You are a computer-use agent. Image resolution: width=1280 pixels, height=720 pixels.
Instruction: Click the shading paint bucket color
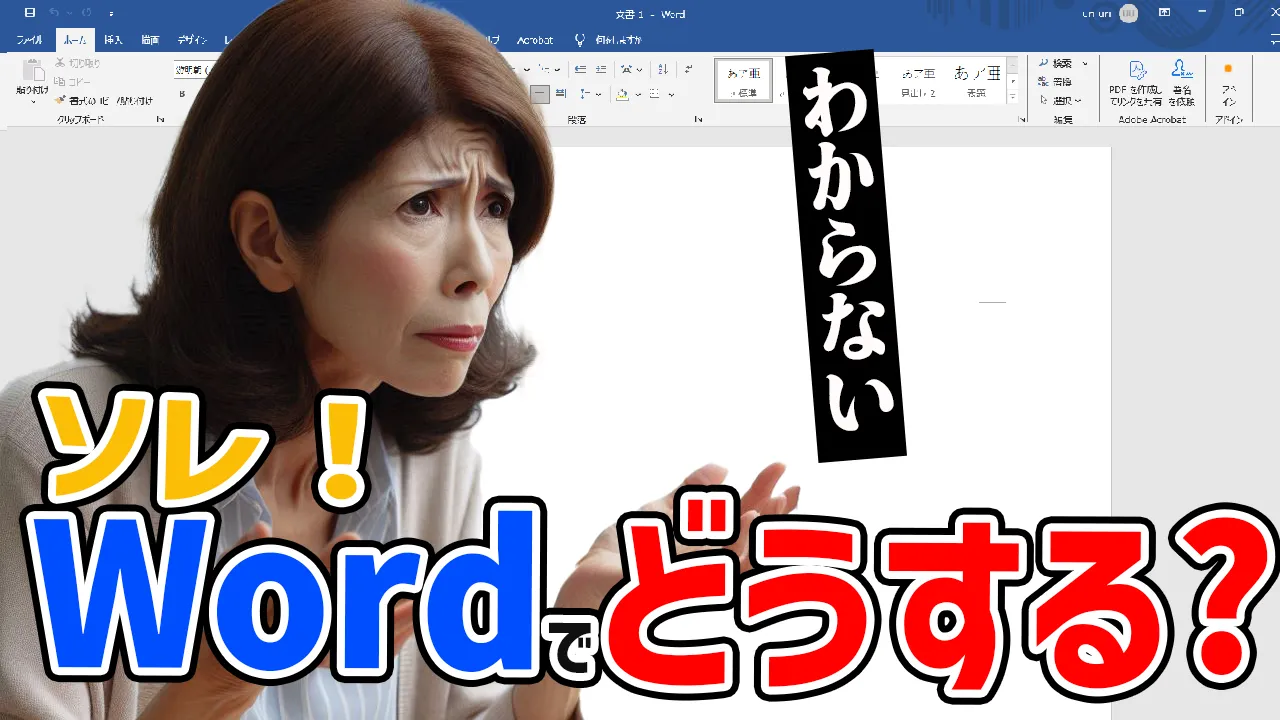pos(622,94)
